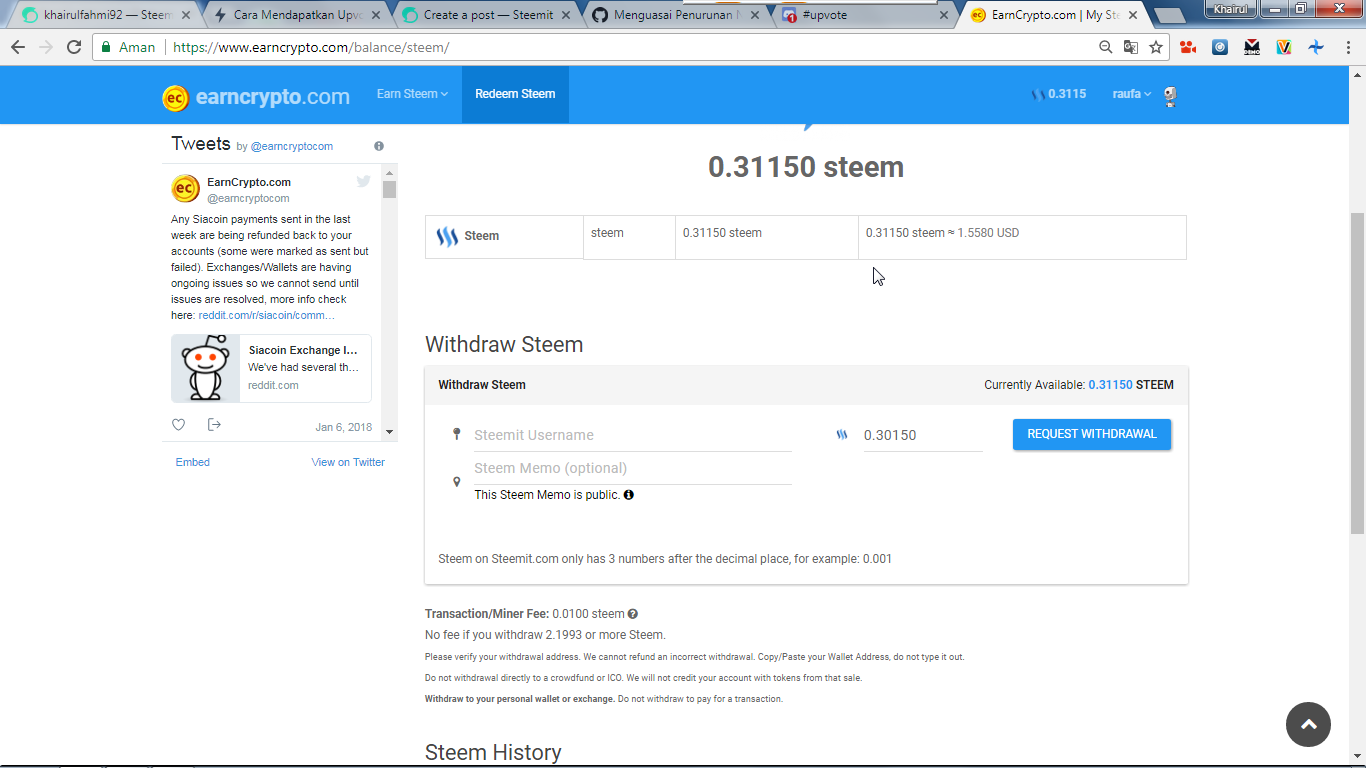Screen dimensions: 1366x768
Task: Click the tweet widget scroll up arrow
Action: click(x=390, y=171)
